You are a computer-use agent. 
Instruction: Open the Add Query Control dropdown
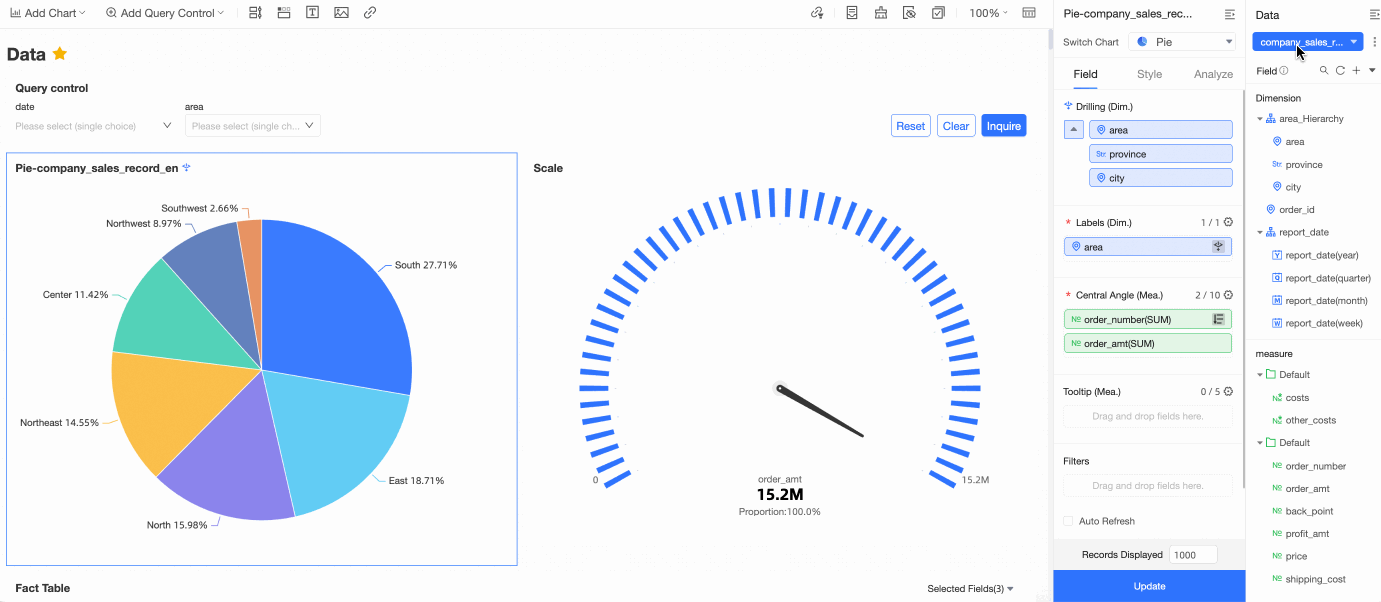point(165,13)
